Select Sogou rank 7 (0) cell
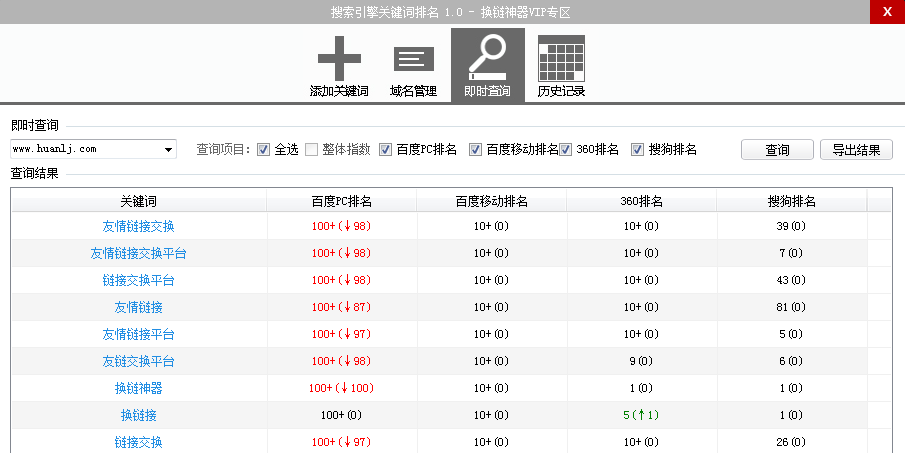The width and height of the screenshot is (905, 453). tap(791, 253)
